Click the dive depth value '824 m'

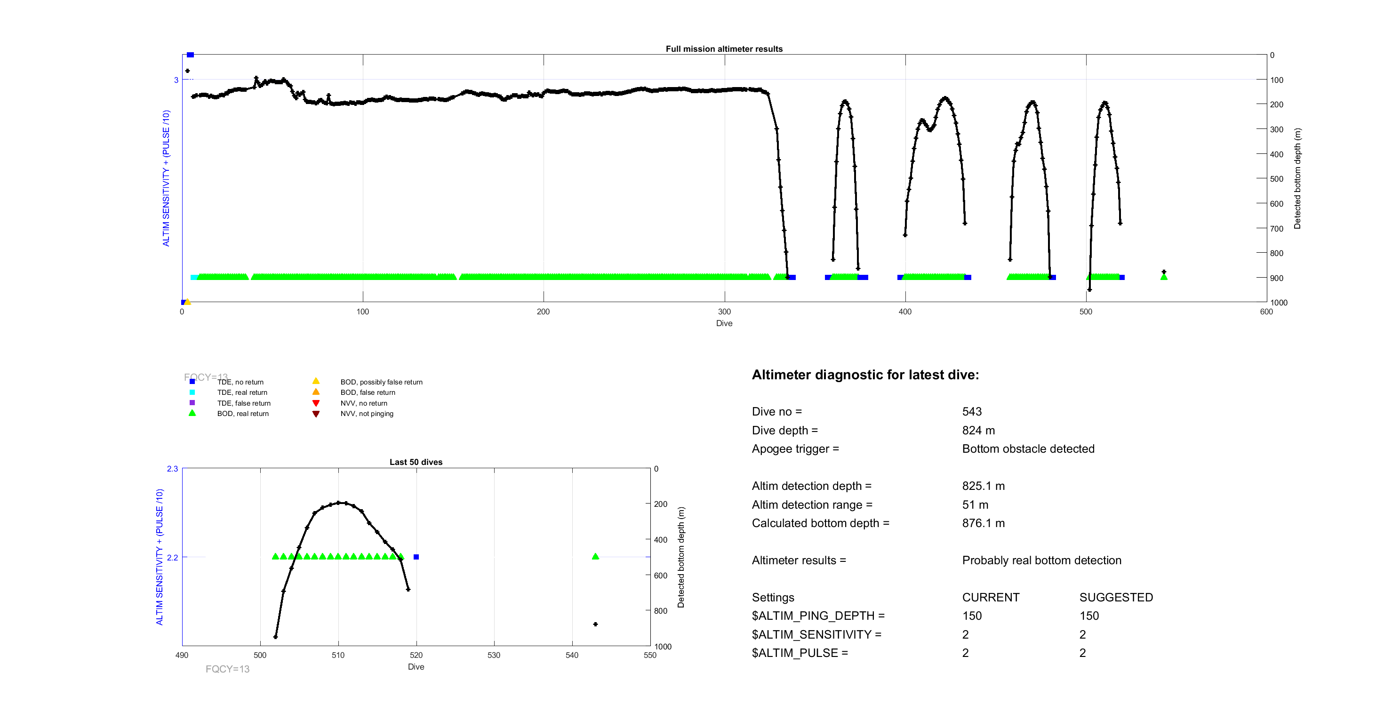click(x=979, y=430)
